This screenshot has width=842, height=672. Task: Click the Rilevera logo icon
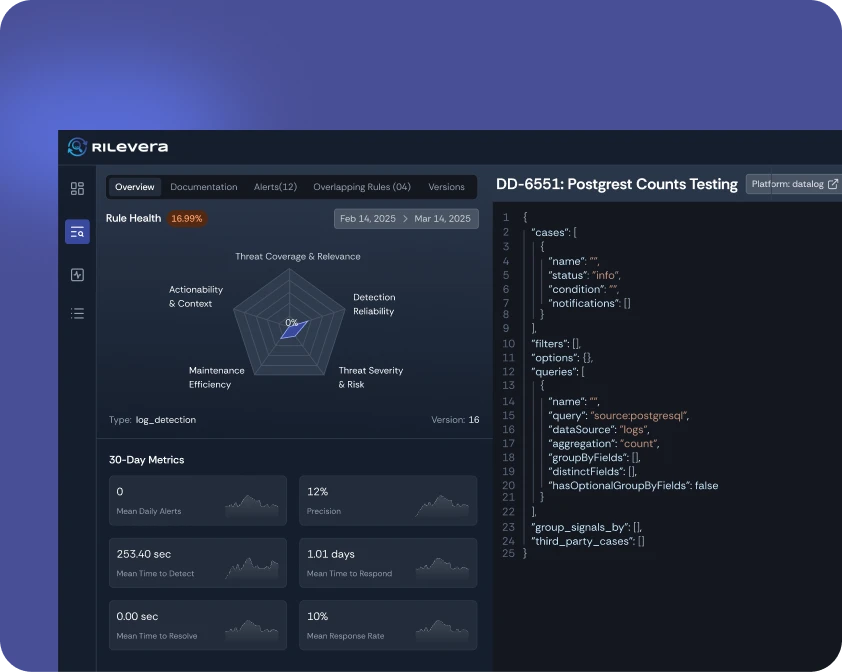tap(77, 147)
